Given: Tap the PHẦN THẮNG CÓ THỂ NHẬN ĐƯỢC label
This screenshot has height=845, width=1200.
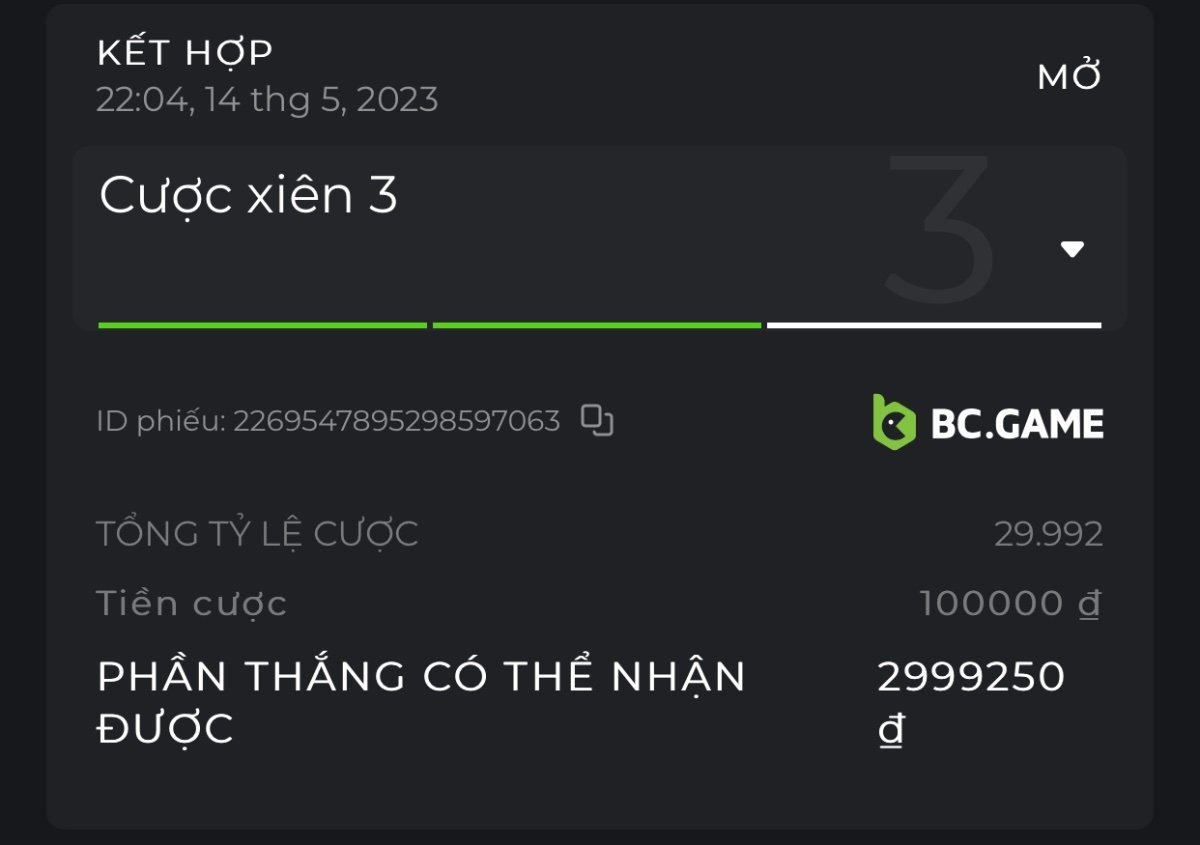Looking at the screenshot, I should pyautogui.click(x=421, y=703).
